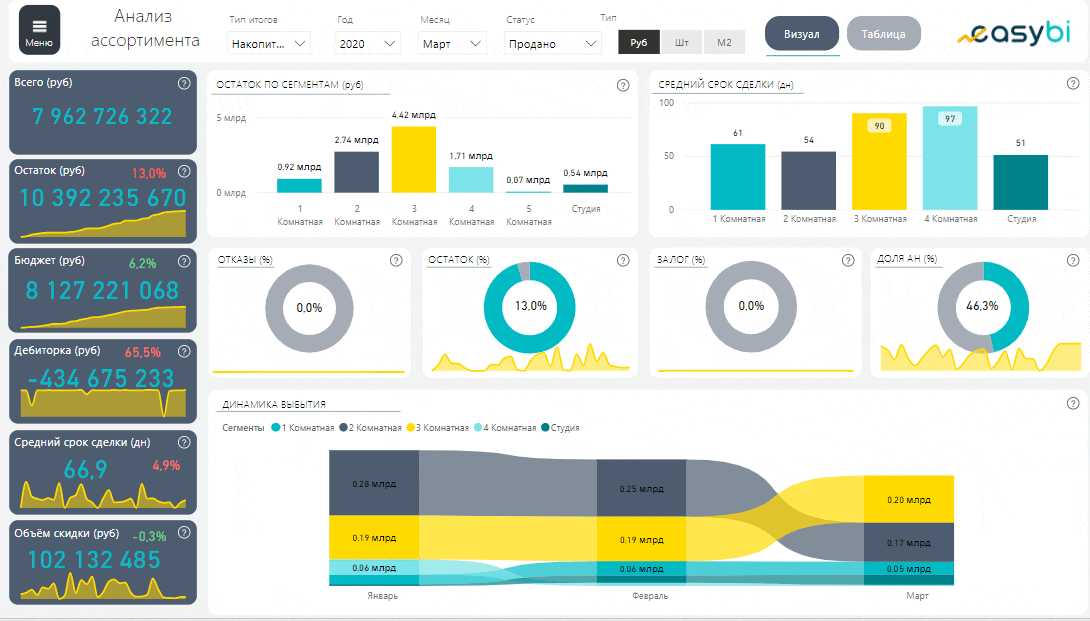
Task: Click the Всего value 7 962 726 322
Action: tap(102, 116)
